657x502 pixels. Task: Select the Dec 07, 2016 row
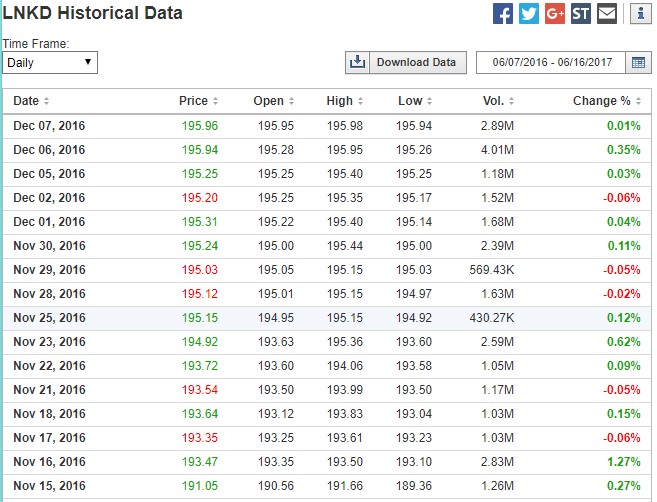[327, 126]
